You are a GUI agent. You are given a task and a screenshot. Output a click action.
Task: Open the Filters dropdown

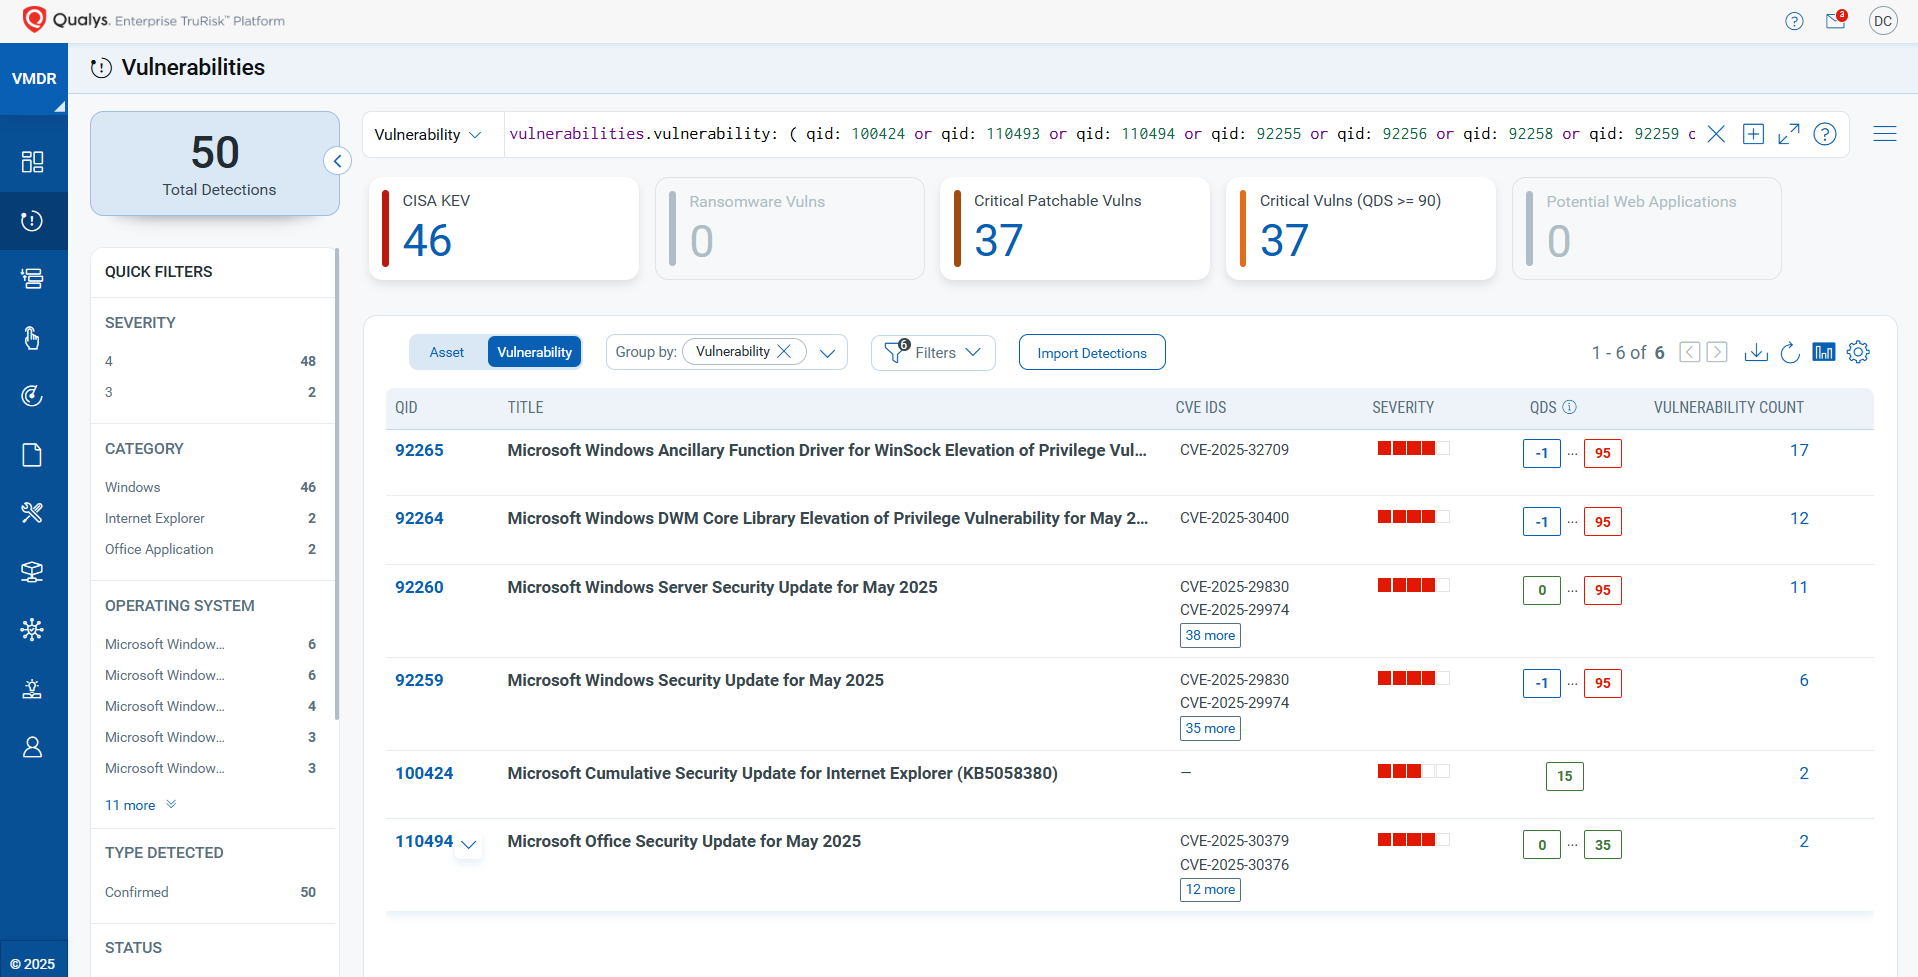(933, 352)
